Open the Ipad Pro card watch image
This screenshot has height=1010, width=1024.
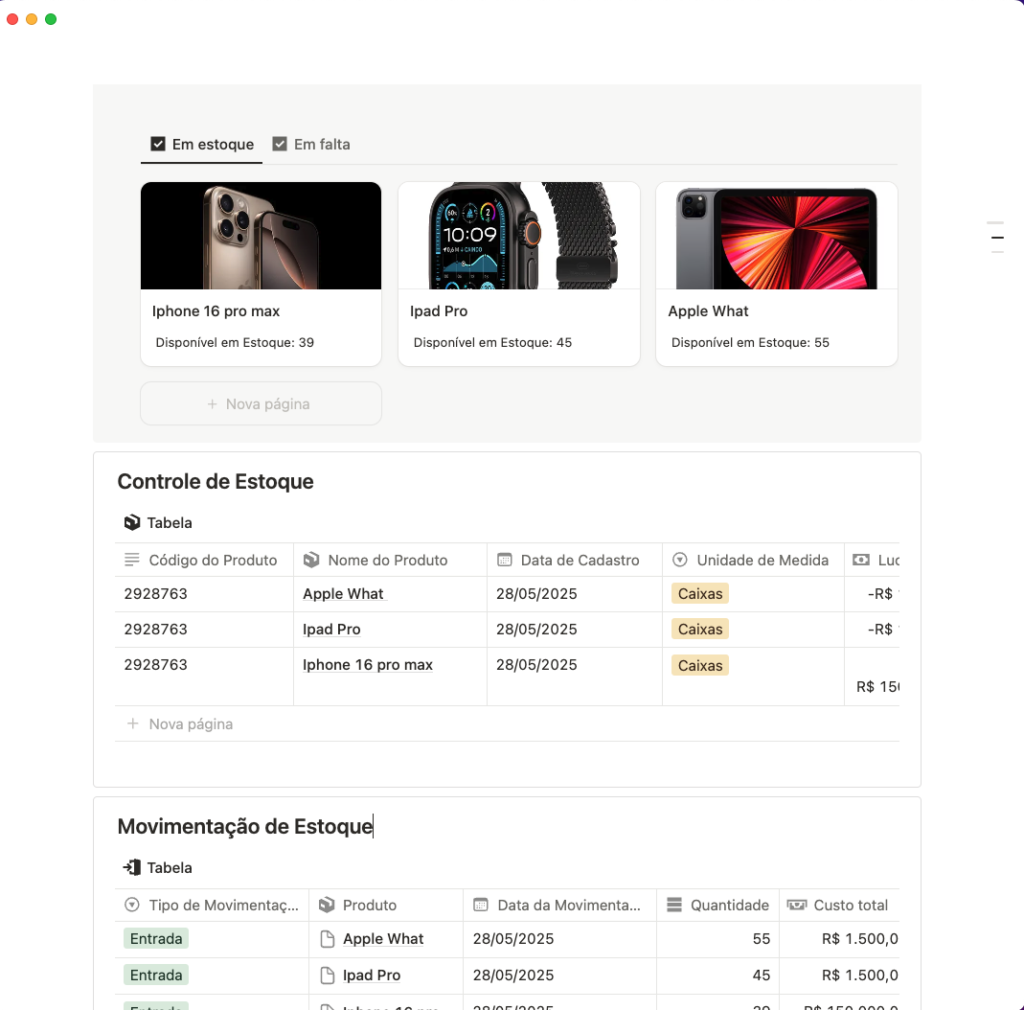coord(519,236)
